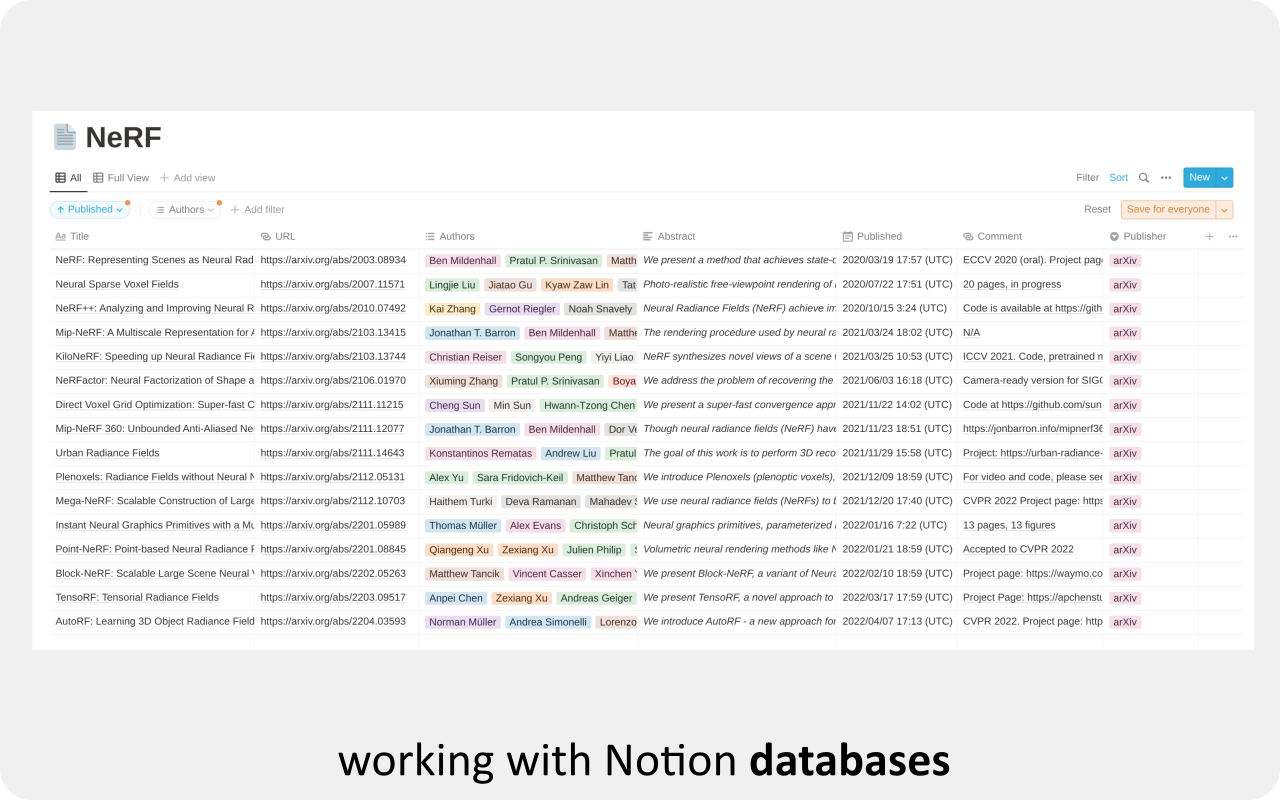Click the New button
Image resolution: width=1280 pixels, height=800 pixels.
click(1199, 178)
